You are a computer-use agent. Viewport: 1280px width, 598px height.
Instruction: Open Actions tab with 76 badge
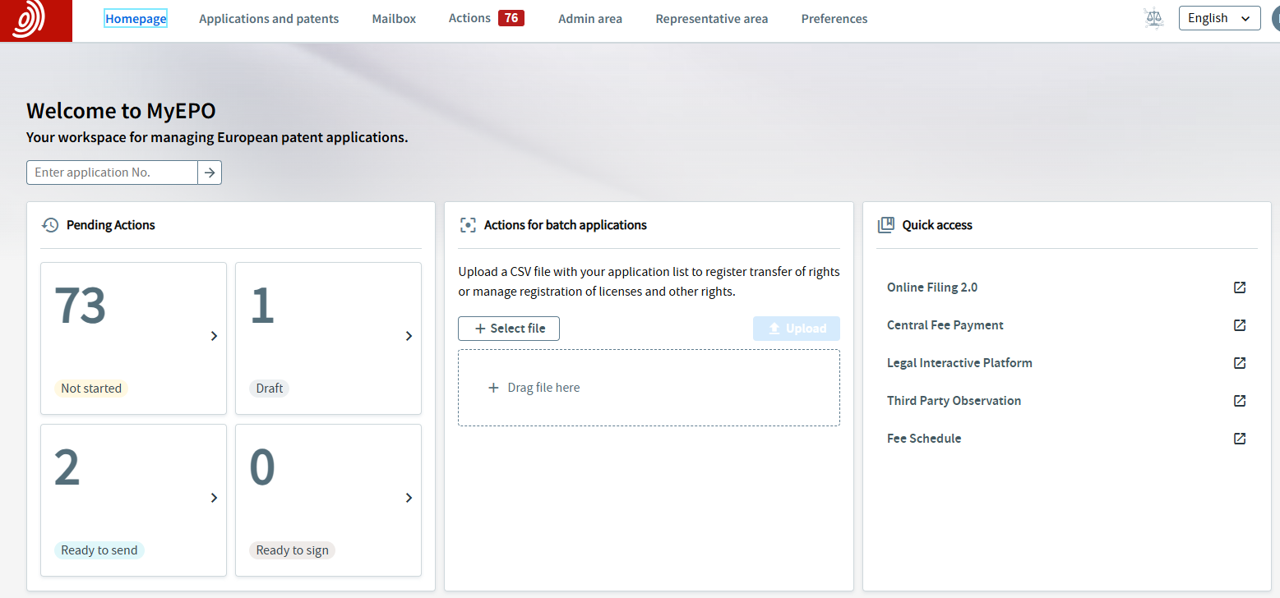click(486, 18)
